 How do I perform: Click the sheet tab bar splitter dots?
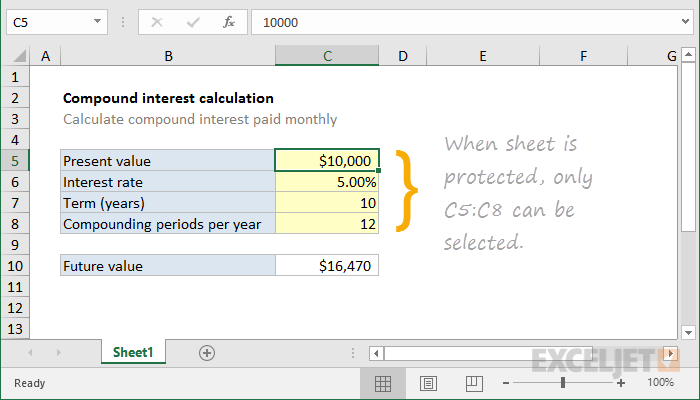point(353,353)
